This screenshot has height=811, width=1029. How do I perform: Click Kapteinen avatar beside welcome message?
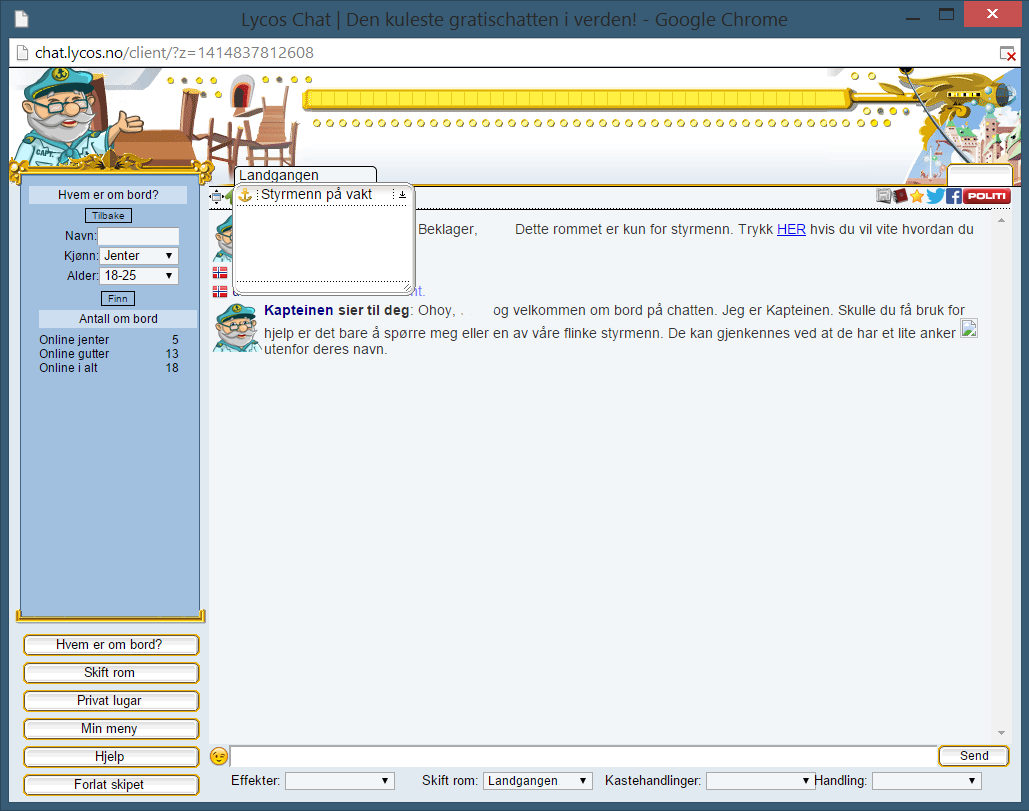237,327
